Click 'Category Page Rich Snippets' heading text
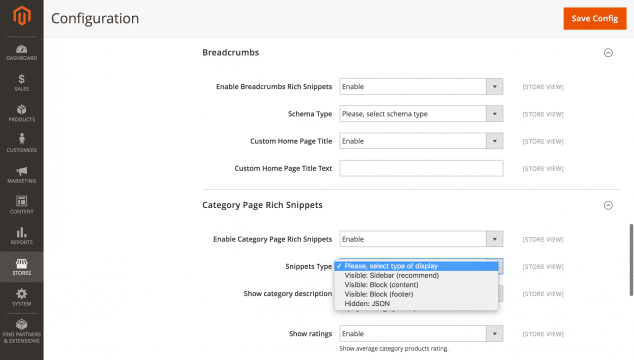Screen dimensions: 634x360 pyautogui.click(x=262, y=205)
